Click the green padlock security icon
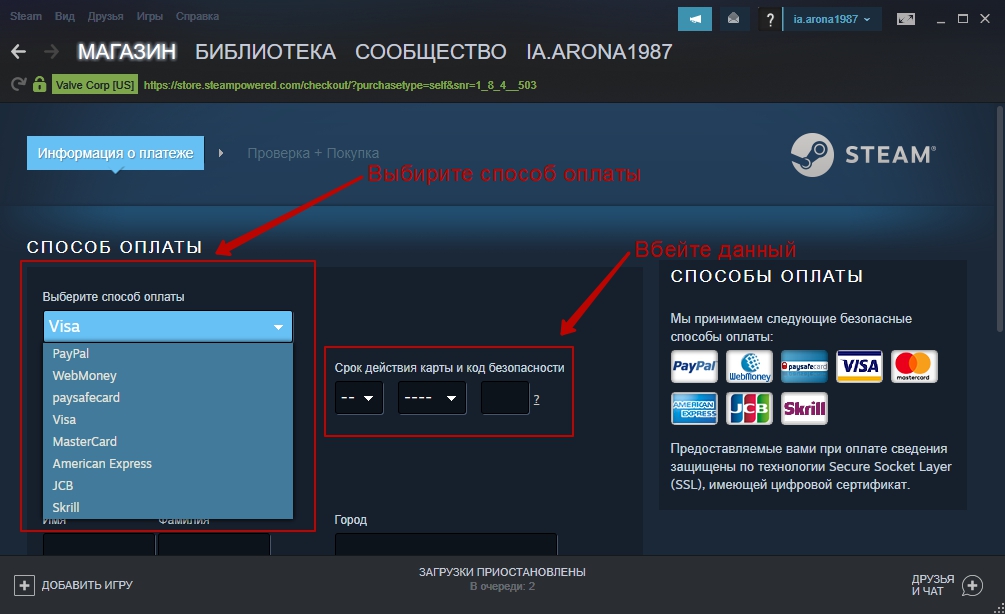Image resolution: width=1005 pixels, height=614 pixels. pos(40,85)
